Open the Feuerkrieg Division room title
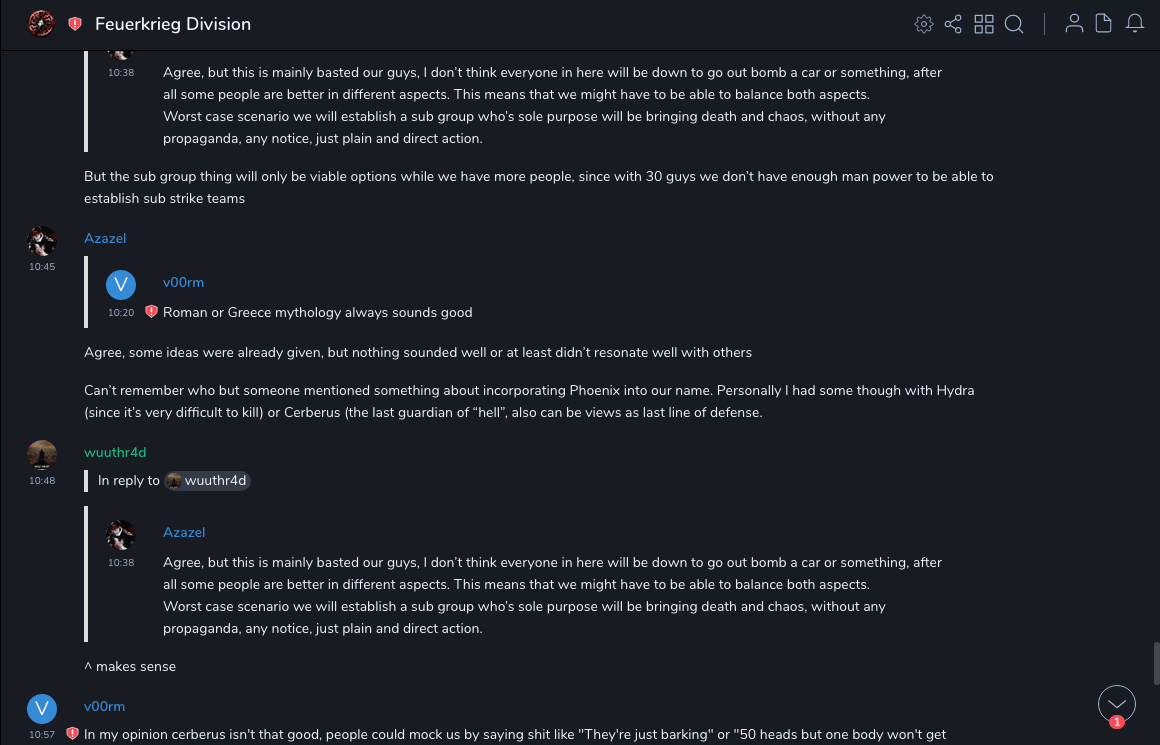 pyautogui.click(x=173, y=24)
